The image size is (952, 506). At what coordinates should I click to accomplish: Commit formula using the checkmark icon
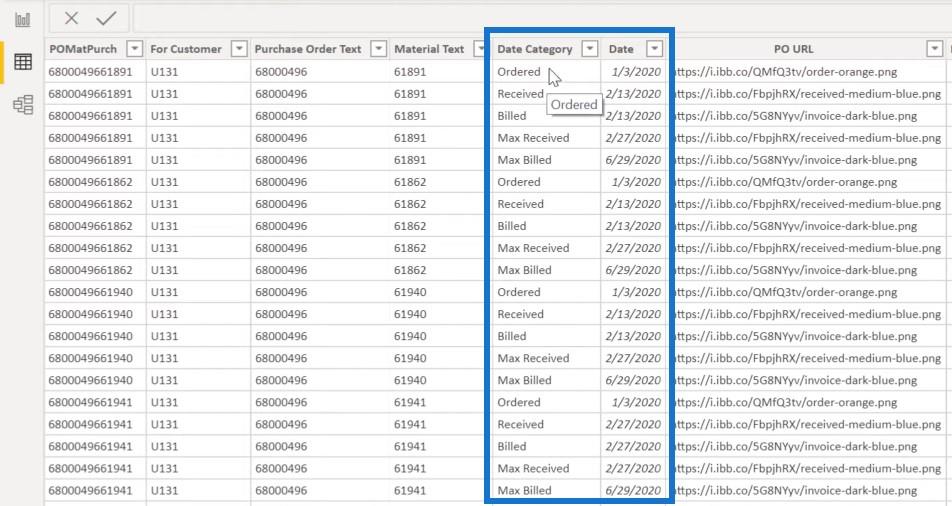(106, 18)
